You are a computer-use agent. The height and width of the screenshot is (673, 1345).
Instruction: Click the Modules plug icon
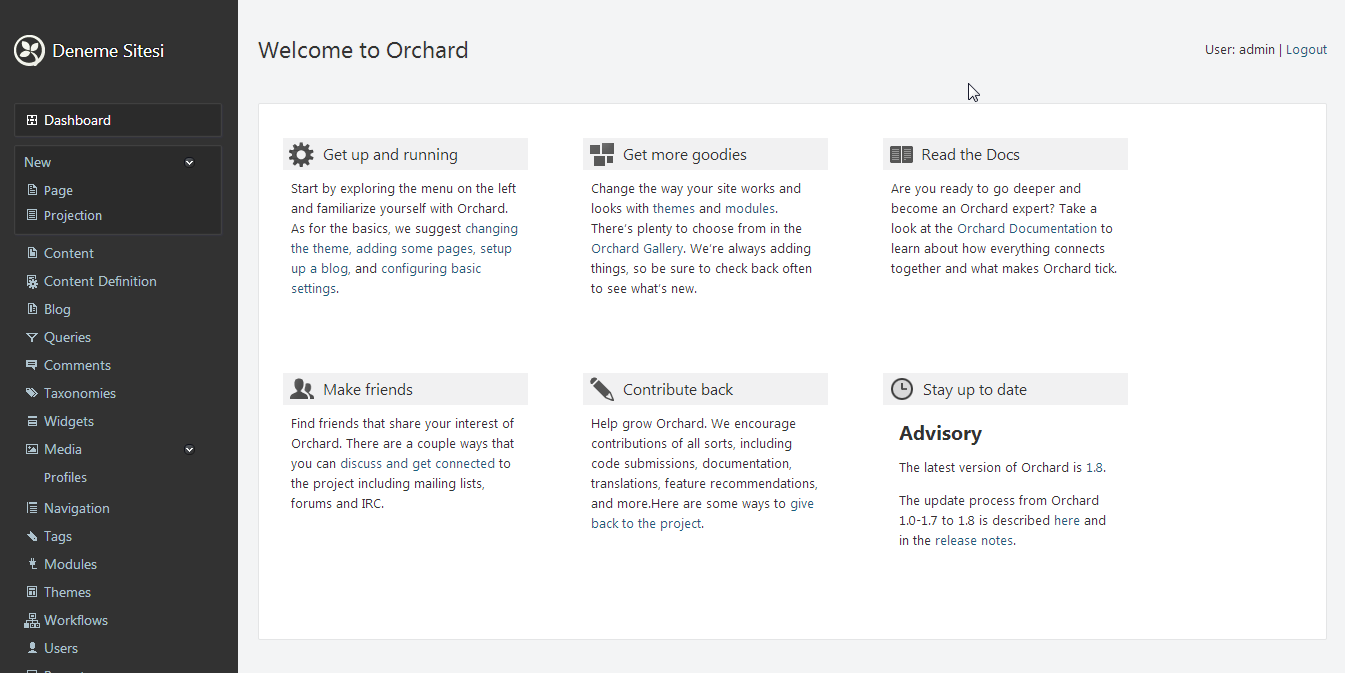[x=32, y=565]
